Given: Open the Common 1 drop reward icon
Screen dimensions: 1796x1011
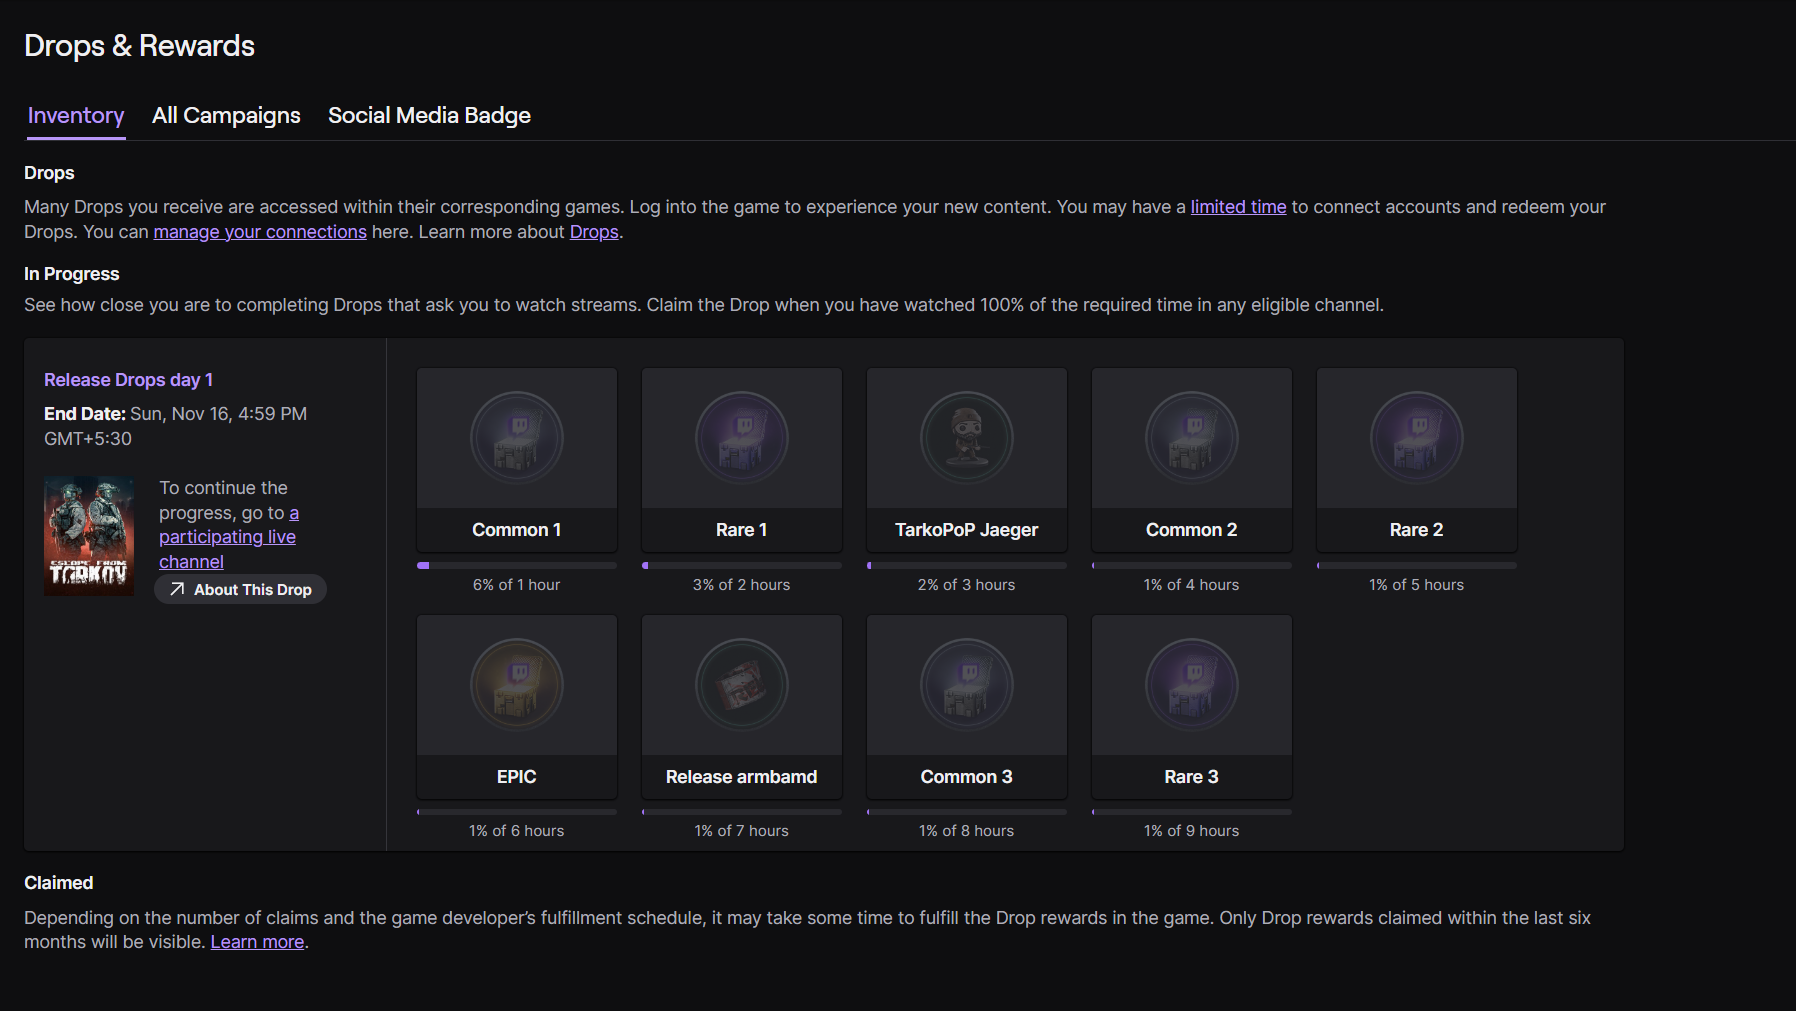Looking at the screenshot, I should point(516,437).
